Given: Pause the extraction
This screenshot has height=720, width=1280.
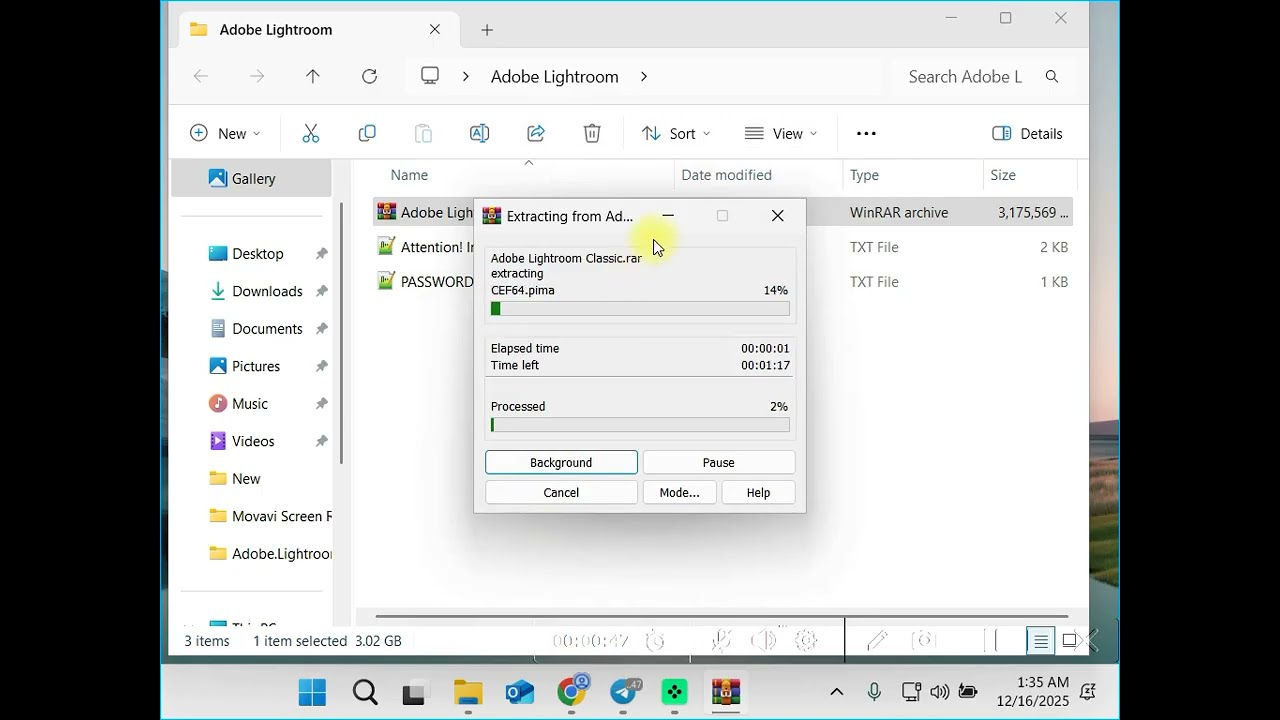Looking at the screenshot, I should (719, 462).
